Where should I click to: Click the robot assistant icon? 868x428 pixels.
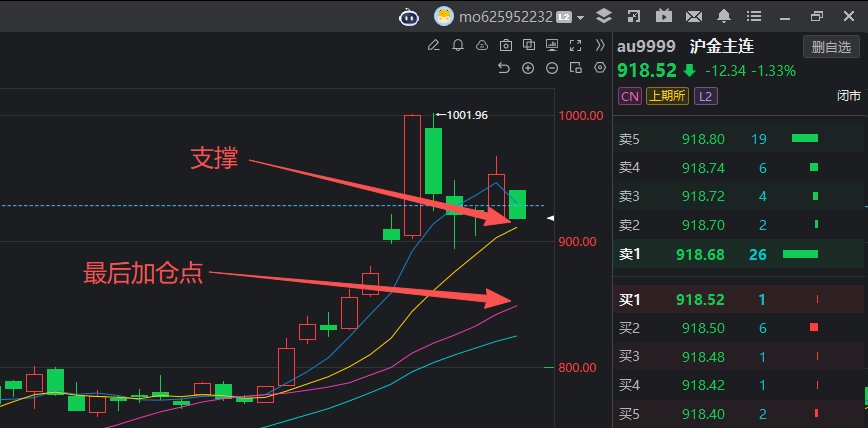tap(410, 16)
